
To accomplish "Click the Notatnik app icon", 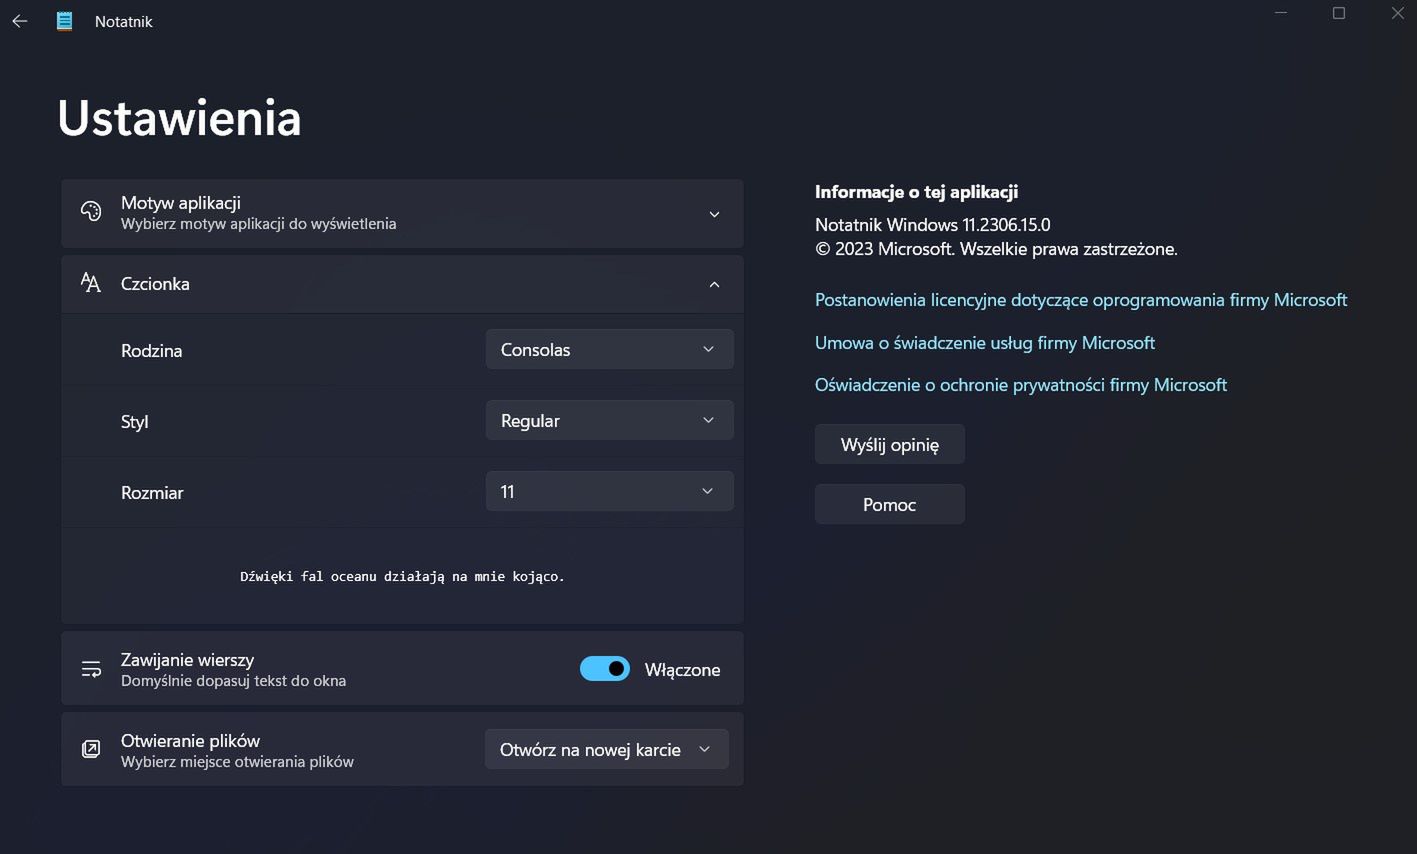I will [x=65, y=21].
